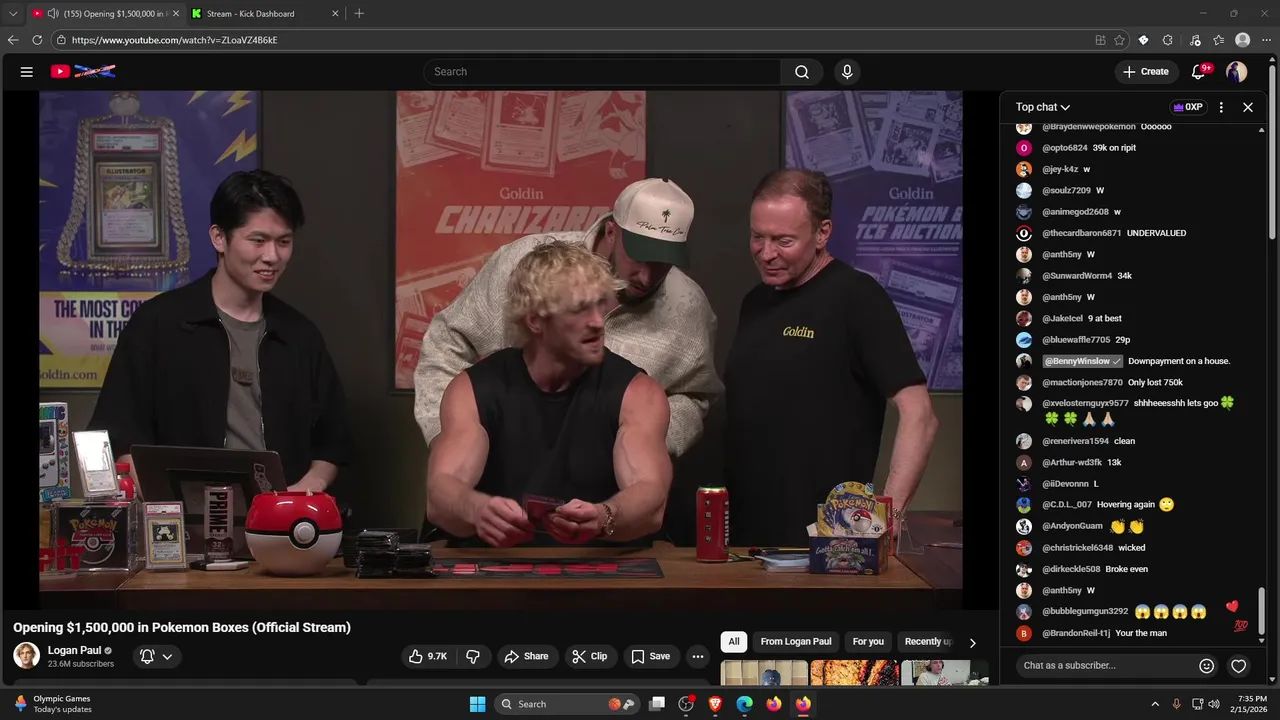The width and height of the screenshot is (1280, 720).
Task: Open the emoji picker in chat
Action: coord(1207,666)
